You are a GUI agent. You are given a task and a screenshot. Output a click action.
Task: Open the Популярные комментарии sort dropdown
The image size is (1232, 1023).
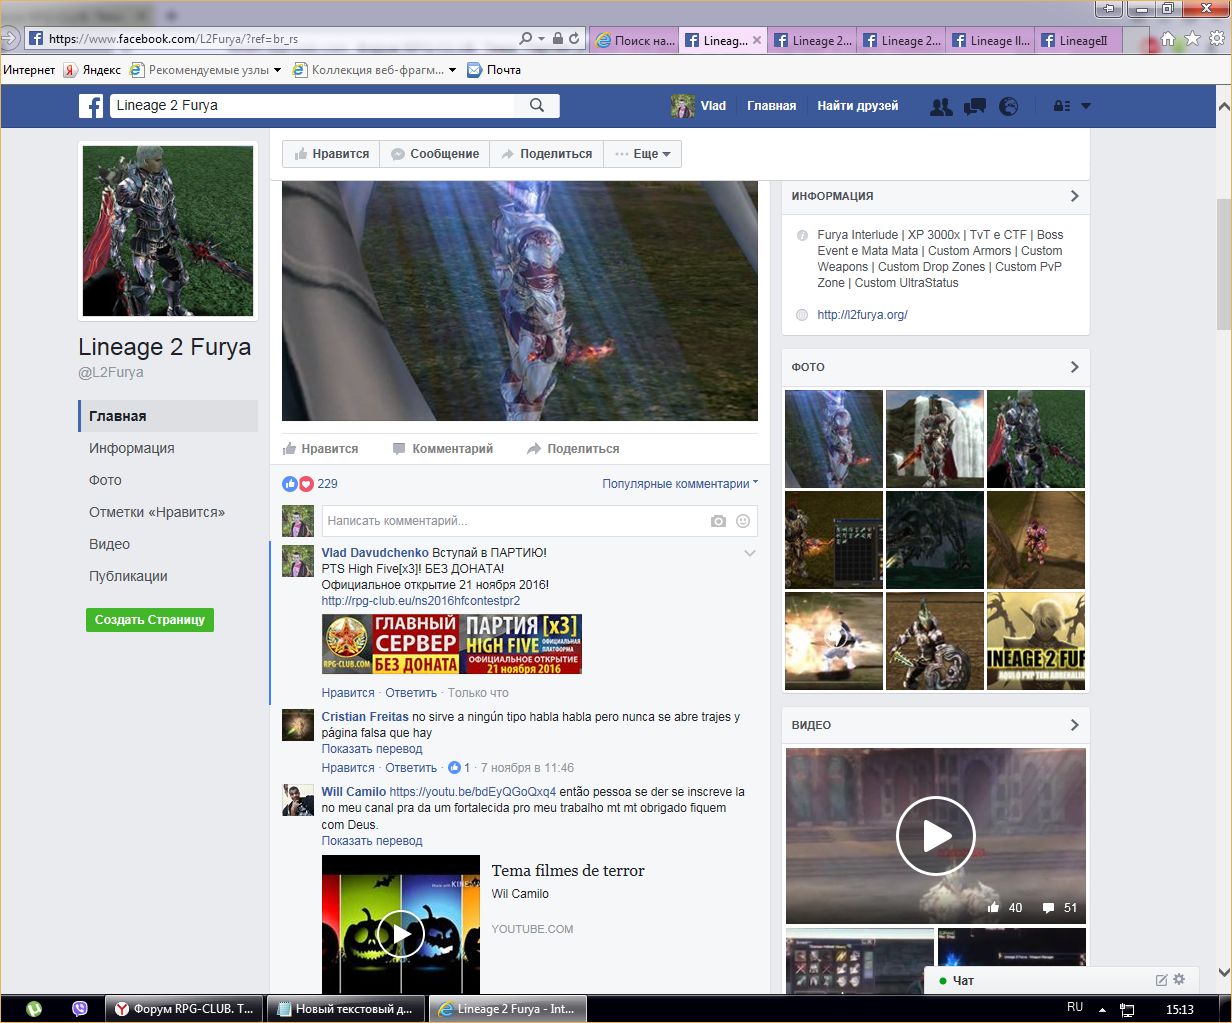click(680, 484)
